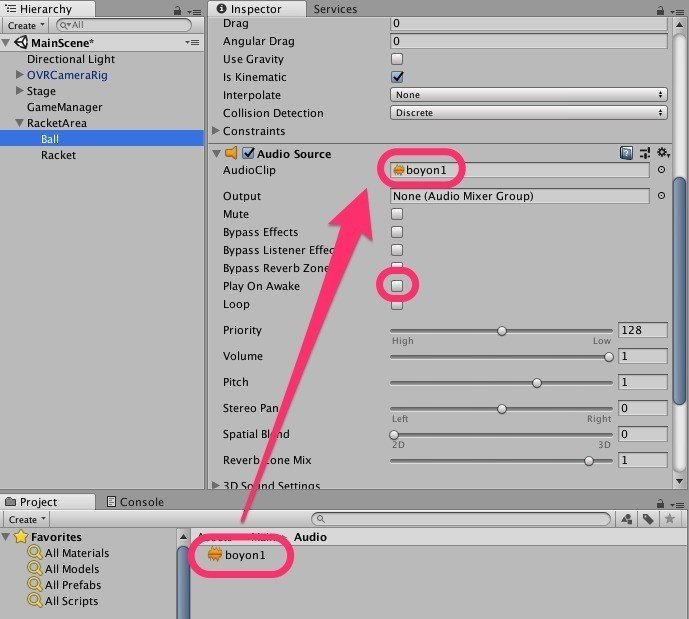Viewport: 689px width, 619px height.
Task: Select the GameManager object in Hierarchy
Action: tap(64, 107)
